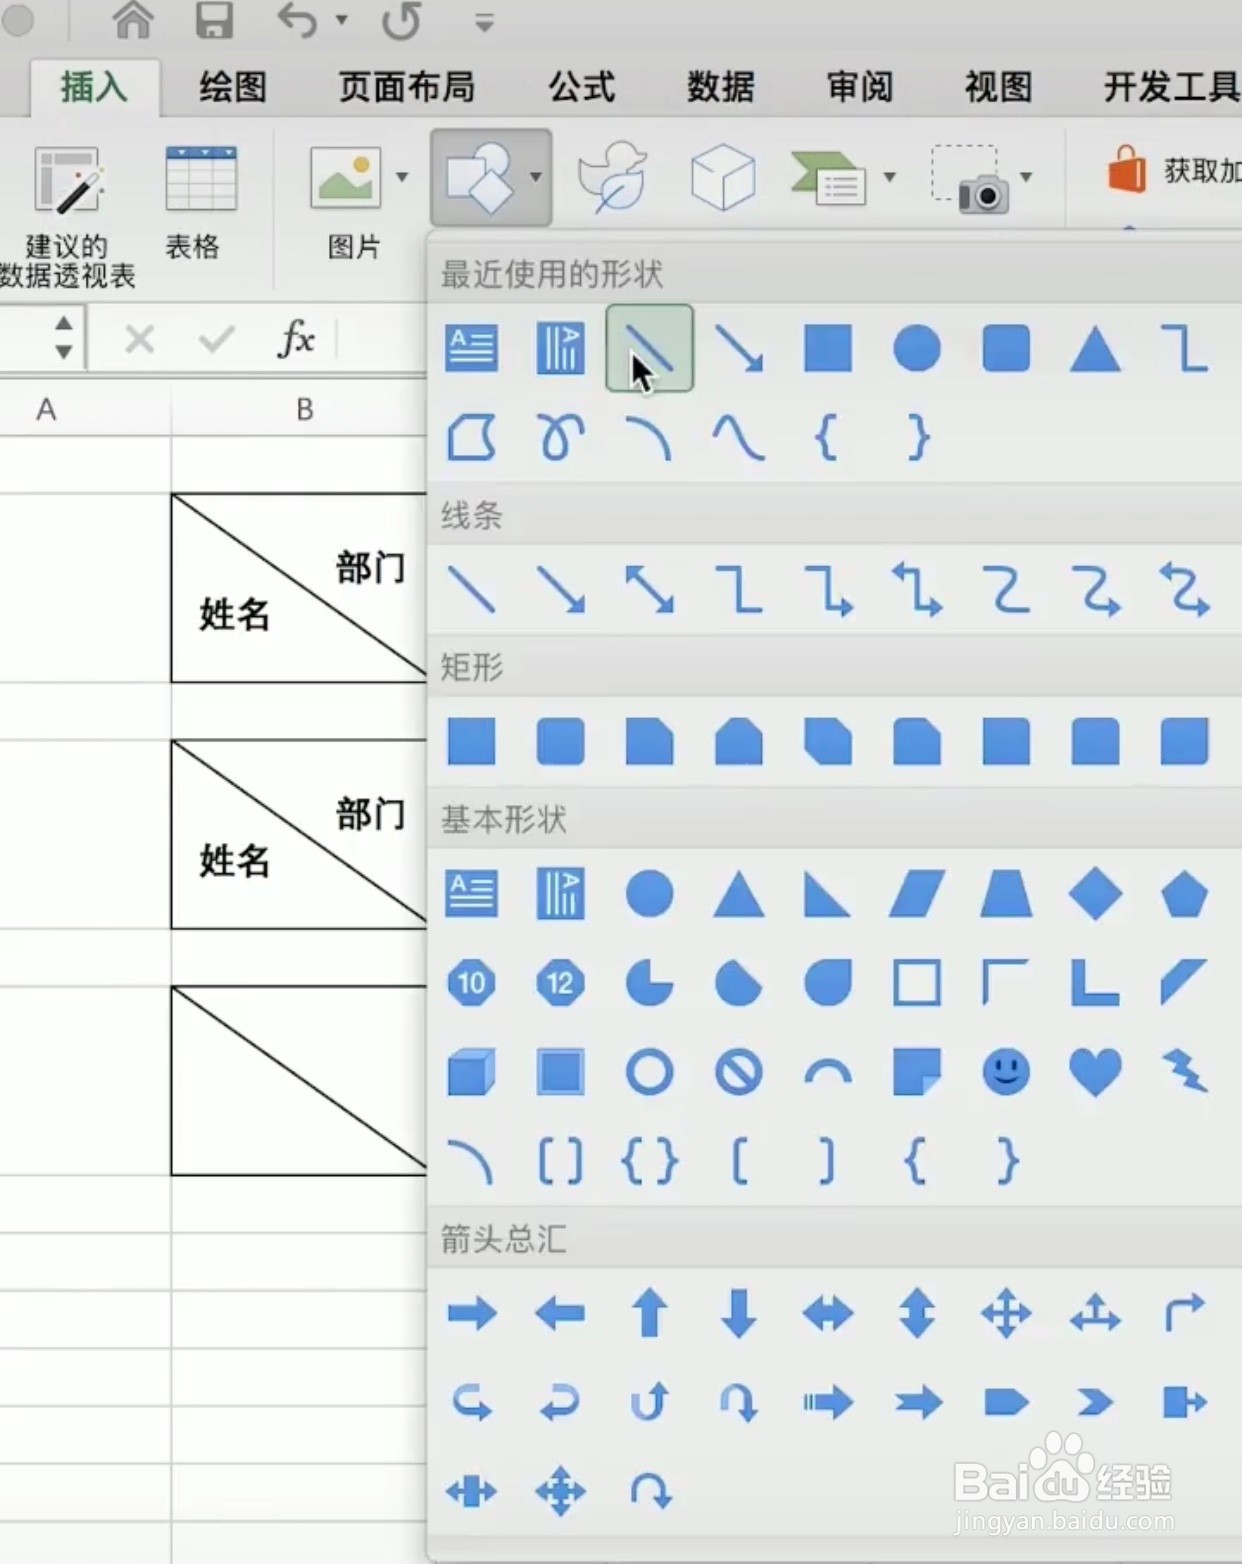Open the 图片 dropdown arrow
The height and width of the screenshot is (1564, 1242).
(404, 178)
